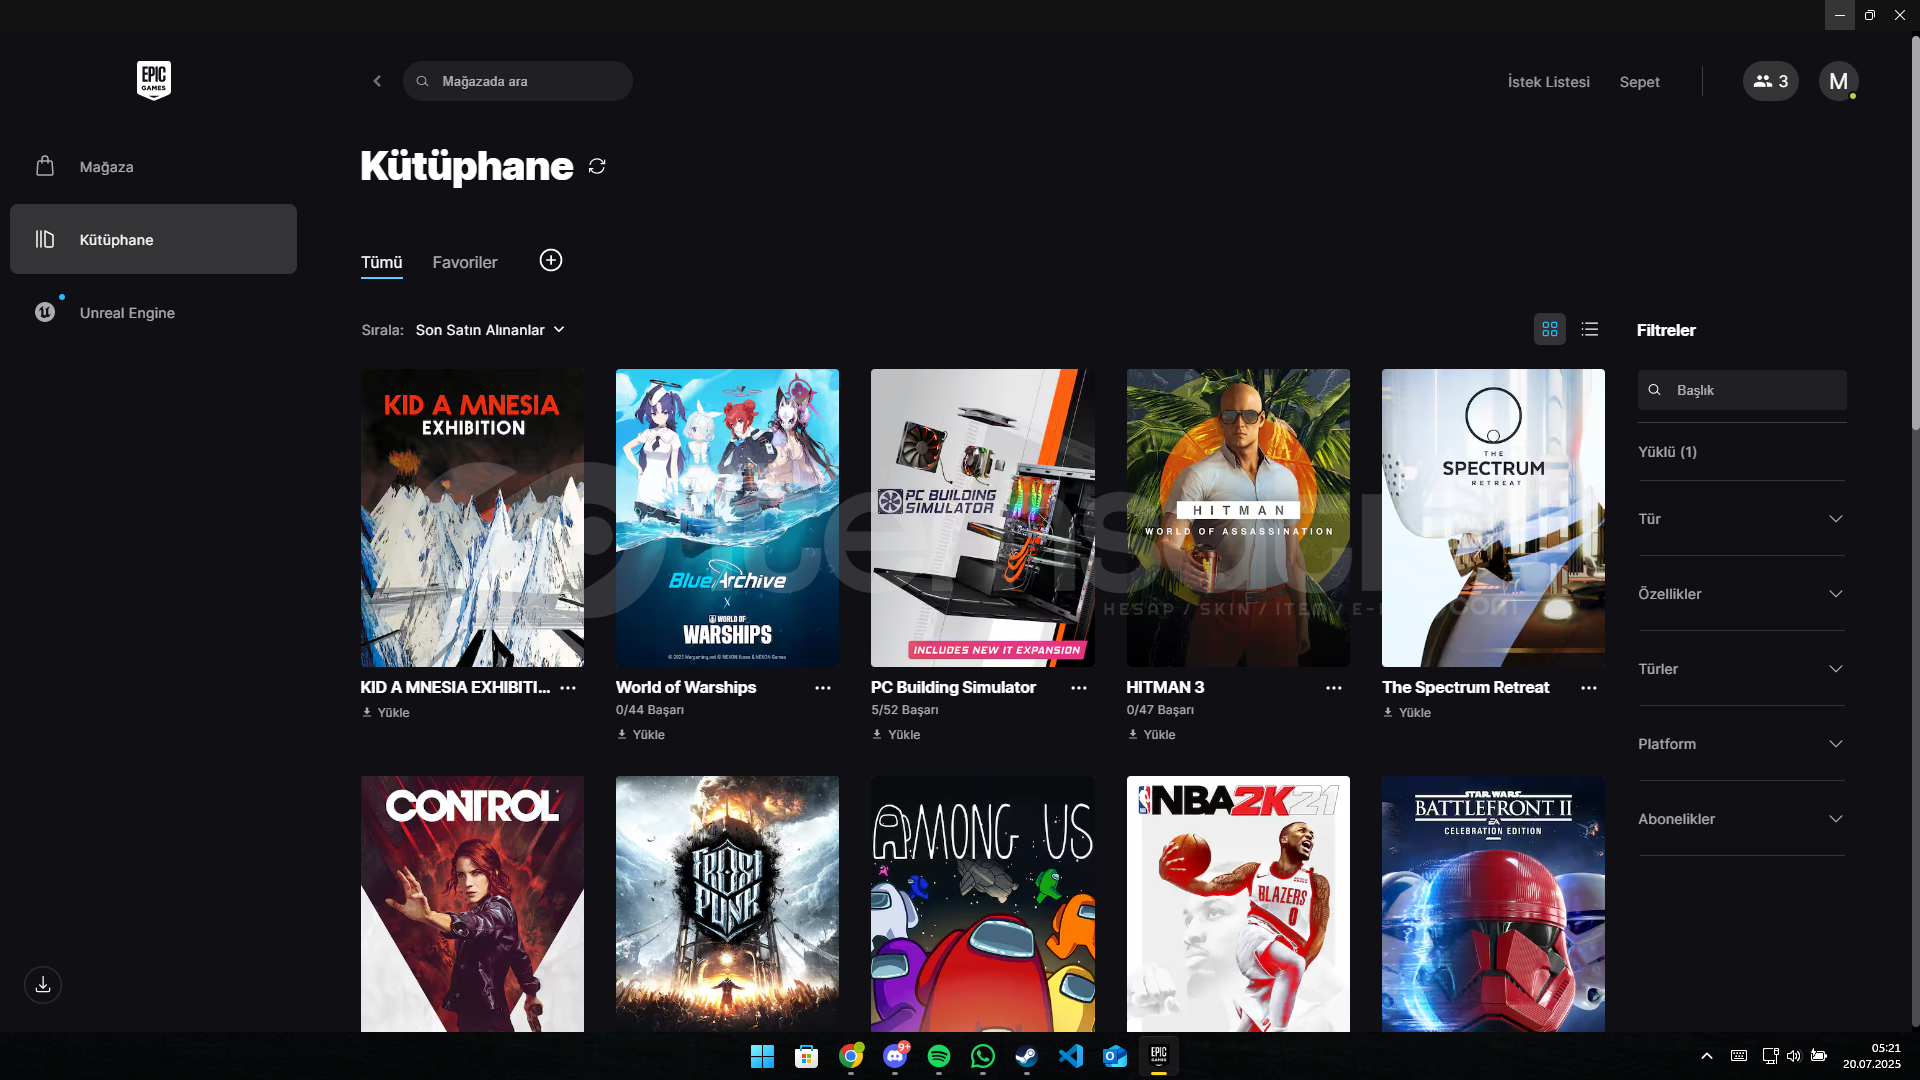Go back with the arrow beside search
This screenshot has height=1080, width=1920.
coord(377,81)
